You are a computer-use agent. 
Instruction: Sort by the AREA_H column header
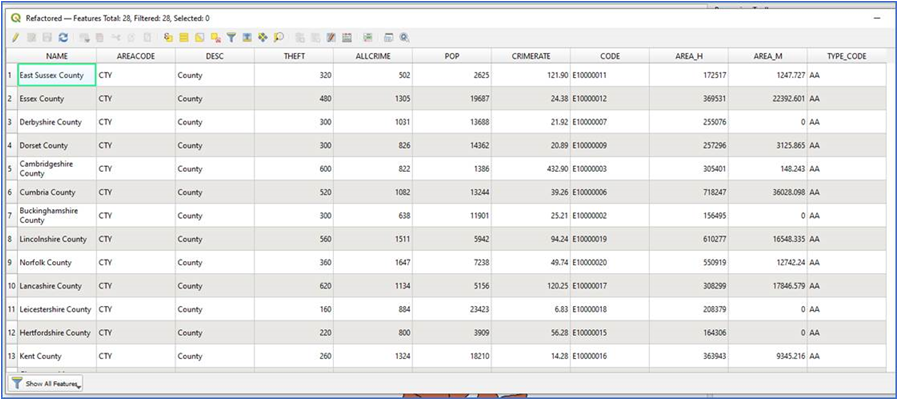689,56
